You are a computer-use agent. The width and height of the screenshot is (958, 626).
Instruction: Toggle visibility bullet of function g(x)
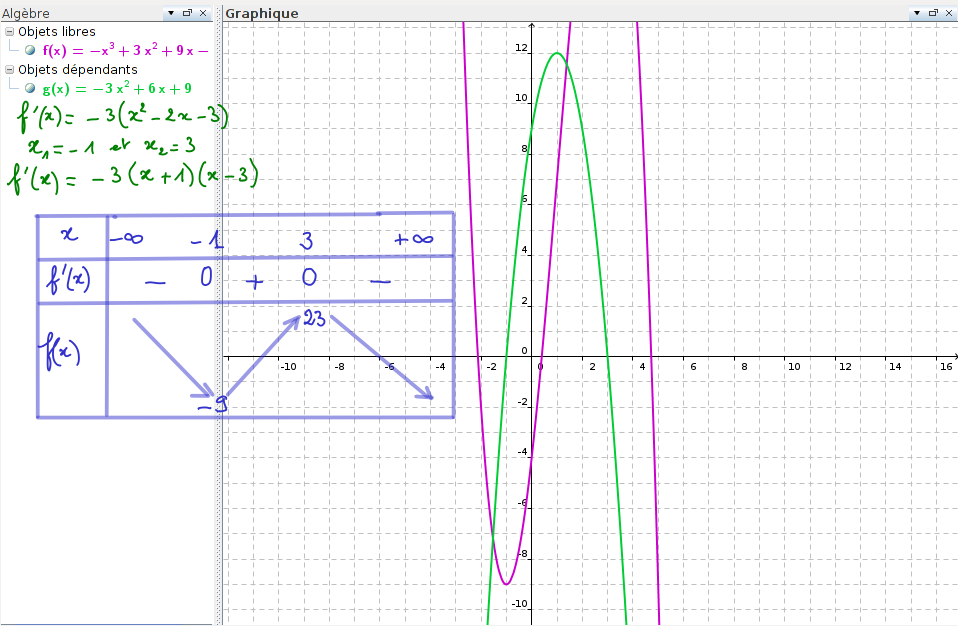coord(30,88)
